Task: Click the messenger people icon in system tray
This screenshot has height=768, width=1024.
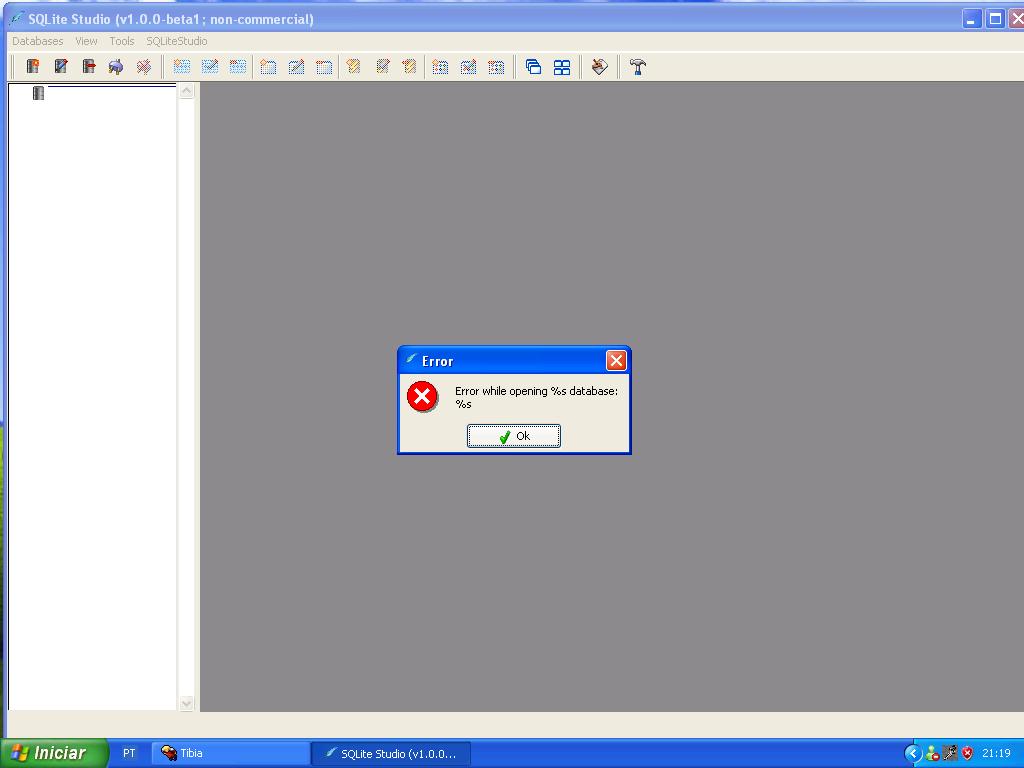Action: click(933, 753)
